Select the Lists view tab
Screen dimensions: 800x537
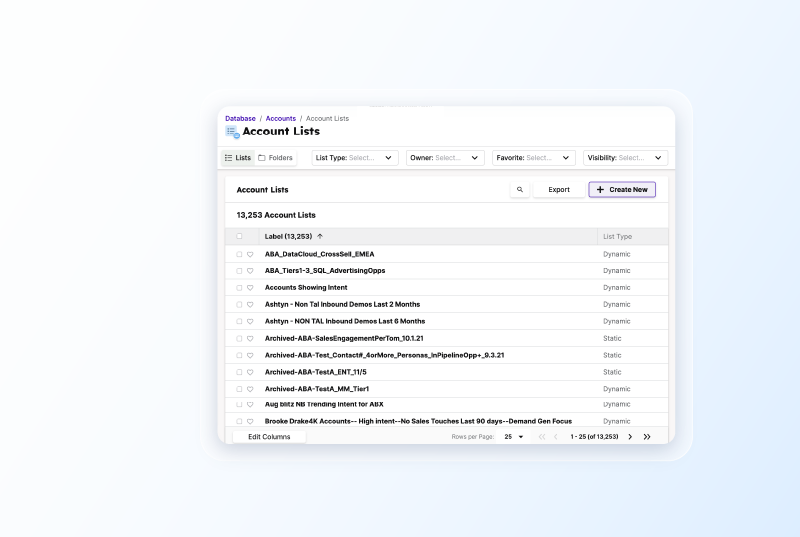click(x=238, y=158)
